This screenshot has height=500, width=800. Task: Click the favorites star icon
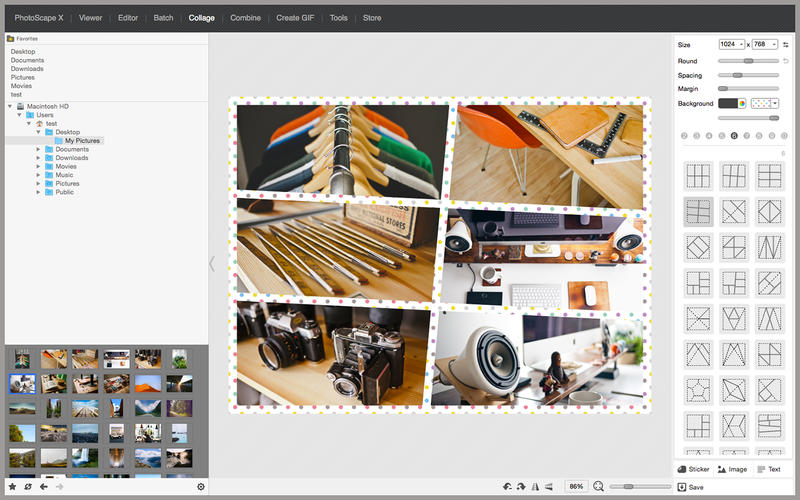(x=12, y=487)
